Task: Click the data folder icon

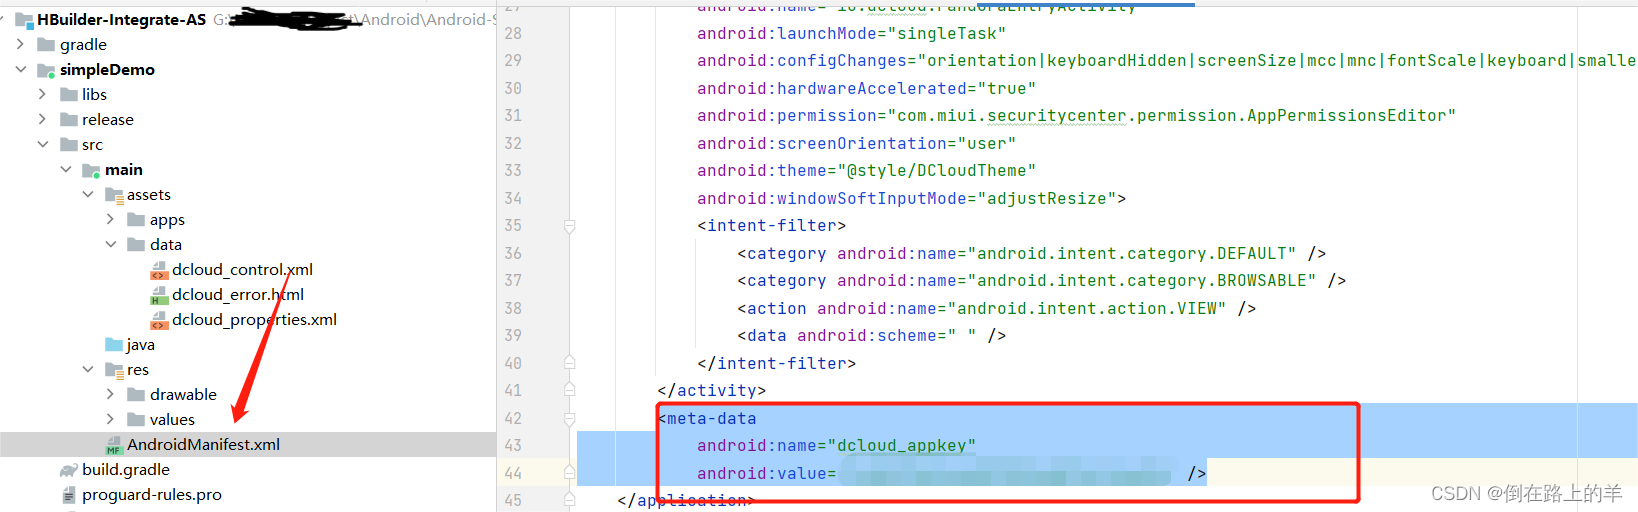Action: (136, 244)
